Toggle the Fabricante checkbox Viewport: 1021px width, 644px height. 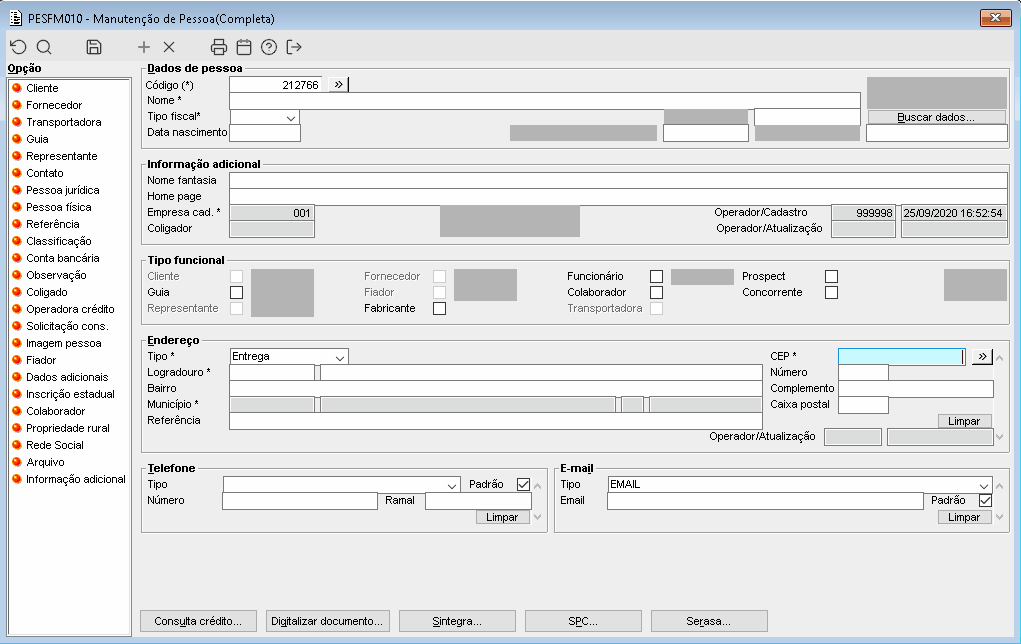pyautogui.click(x=440, y=309)
